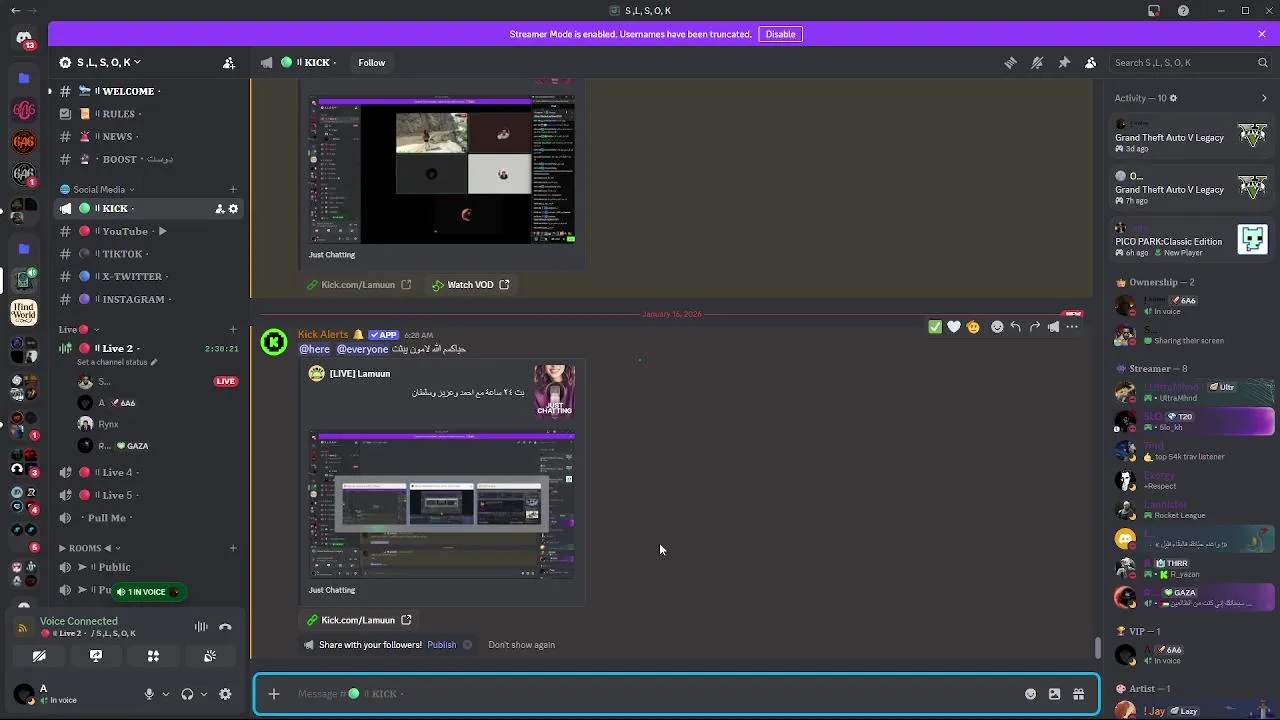Open the soundboard in voice panel

pyautogui.click(x=210, y=656)
